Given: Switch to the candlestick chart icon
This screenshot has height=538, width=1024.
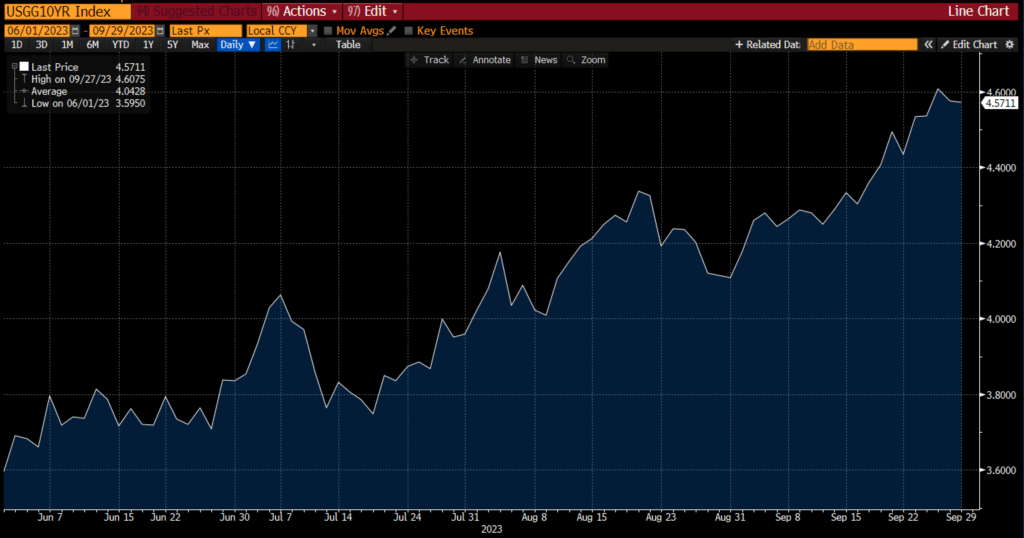Looking at the screenshot, I should coord(291,45).
